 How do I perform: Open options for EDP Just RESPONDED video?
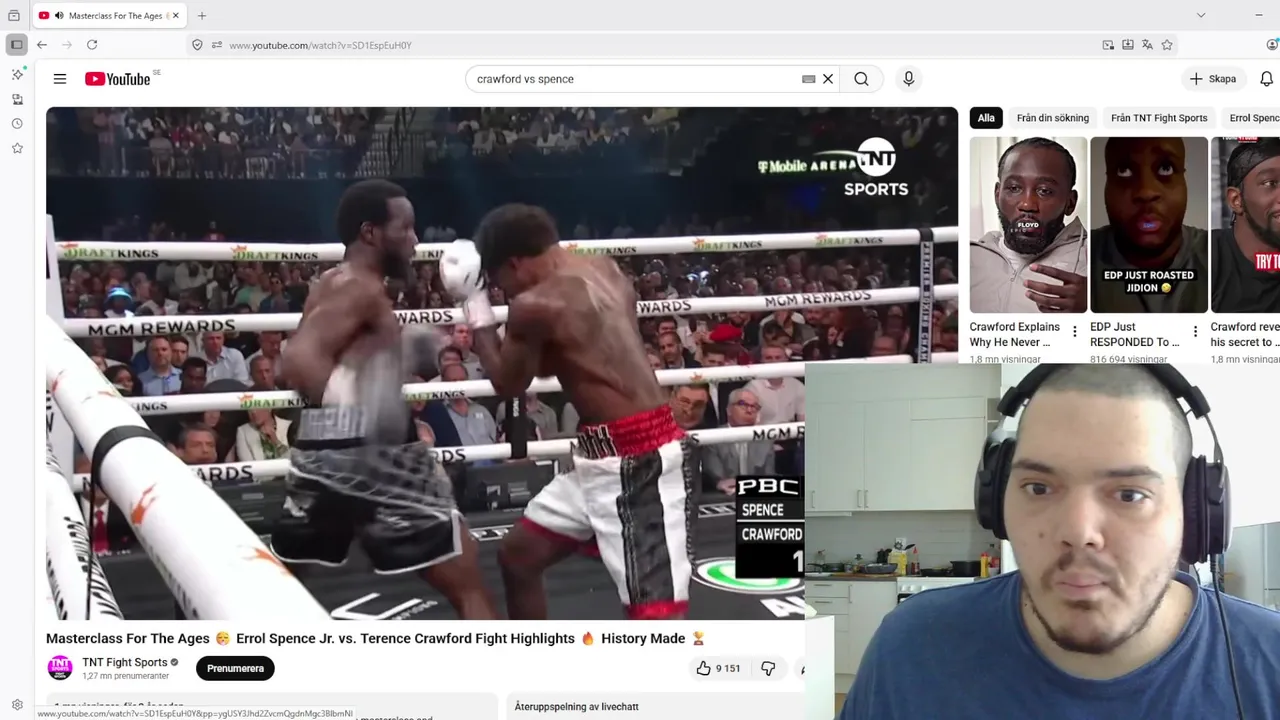pos(1195,331)
